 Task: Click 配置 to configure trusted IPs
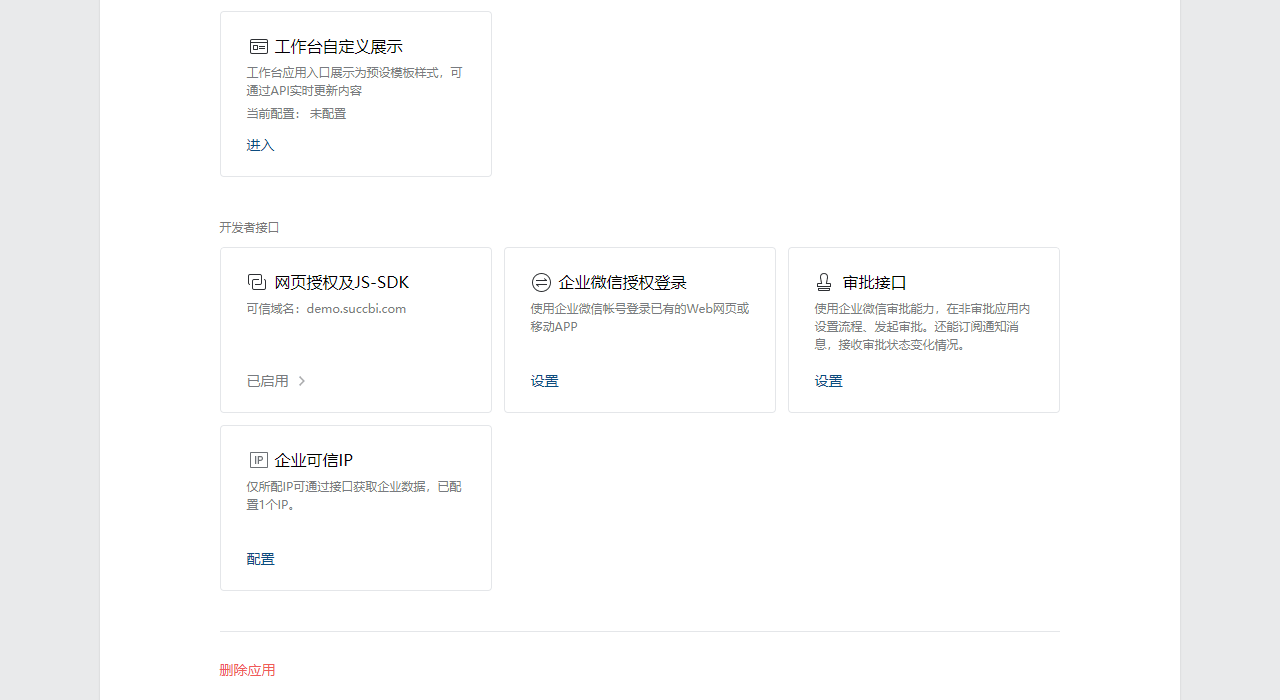pos(260,559)
